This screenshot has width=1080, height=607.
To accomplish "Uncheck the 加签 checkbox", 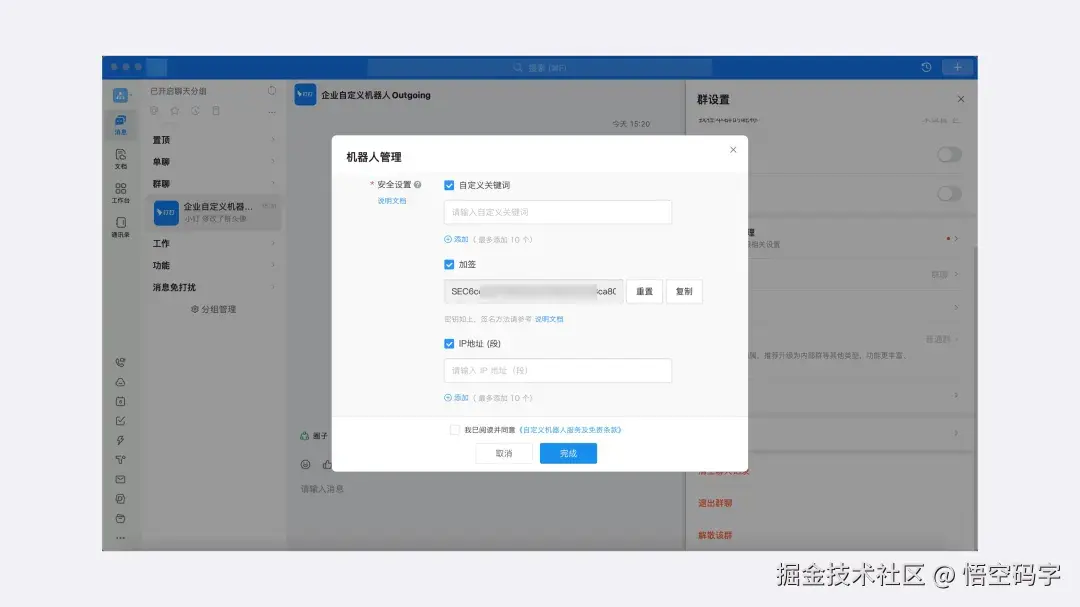I will tap(449, 265).
